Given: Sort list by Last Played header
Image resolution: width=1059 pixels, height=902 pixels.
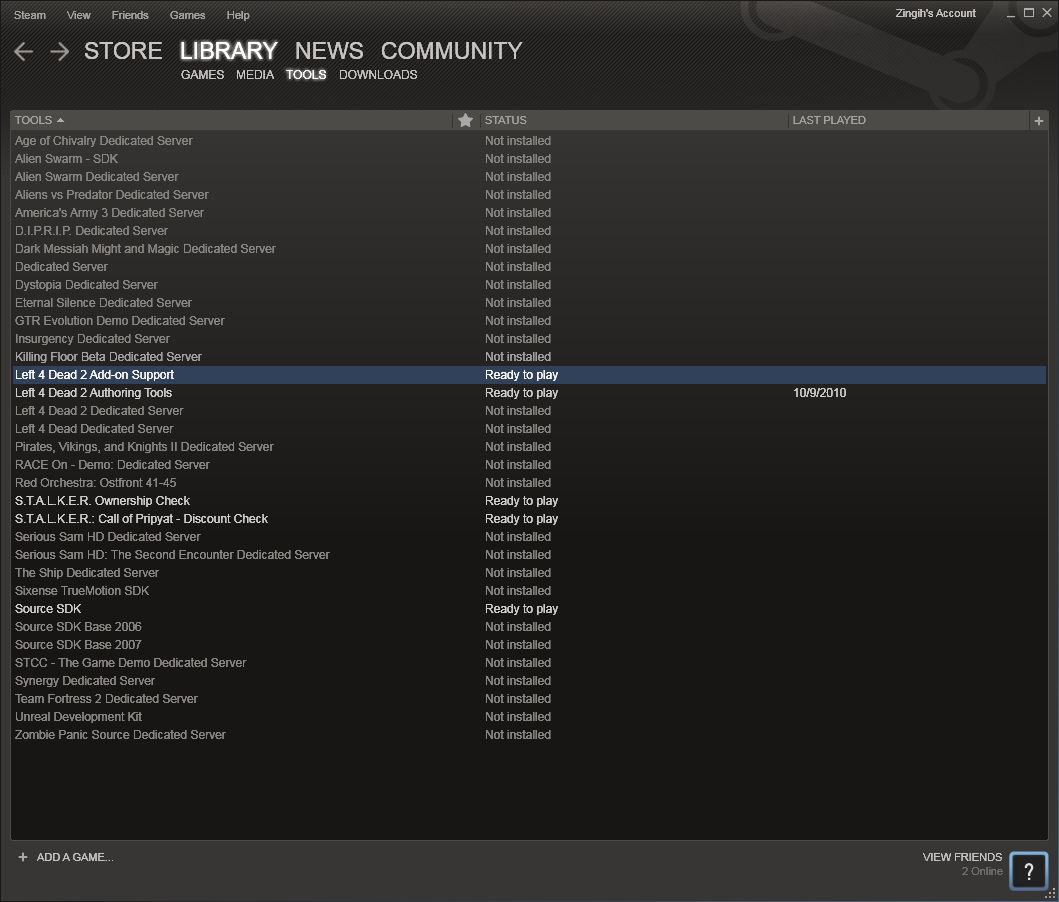Looking at the screenshot, I should point(829,120).
